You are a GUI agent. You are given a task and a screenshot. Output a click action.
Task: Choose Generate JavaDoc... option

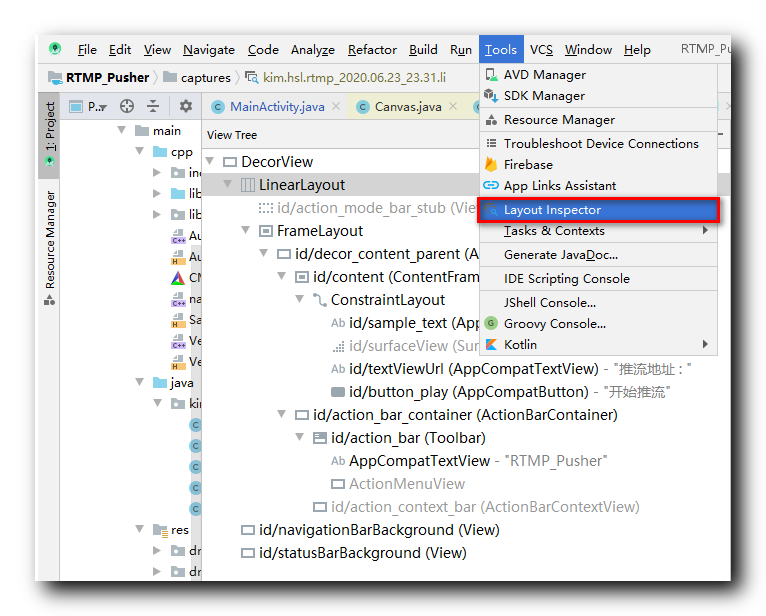tap(598, 255)
